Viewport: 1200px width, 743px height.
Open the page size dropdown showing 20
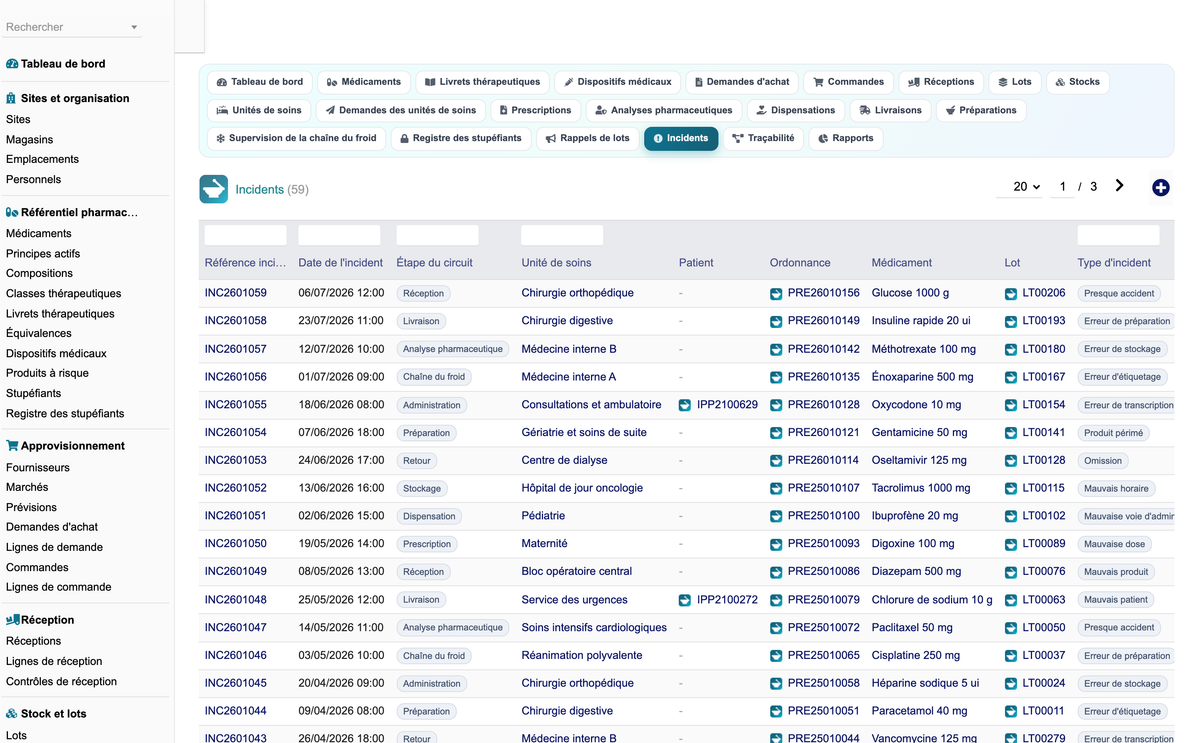[x=1022, y=186]
